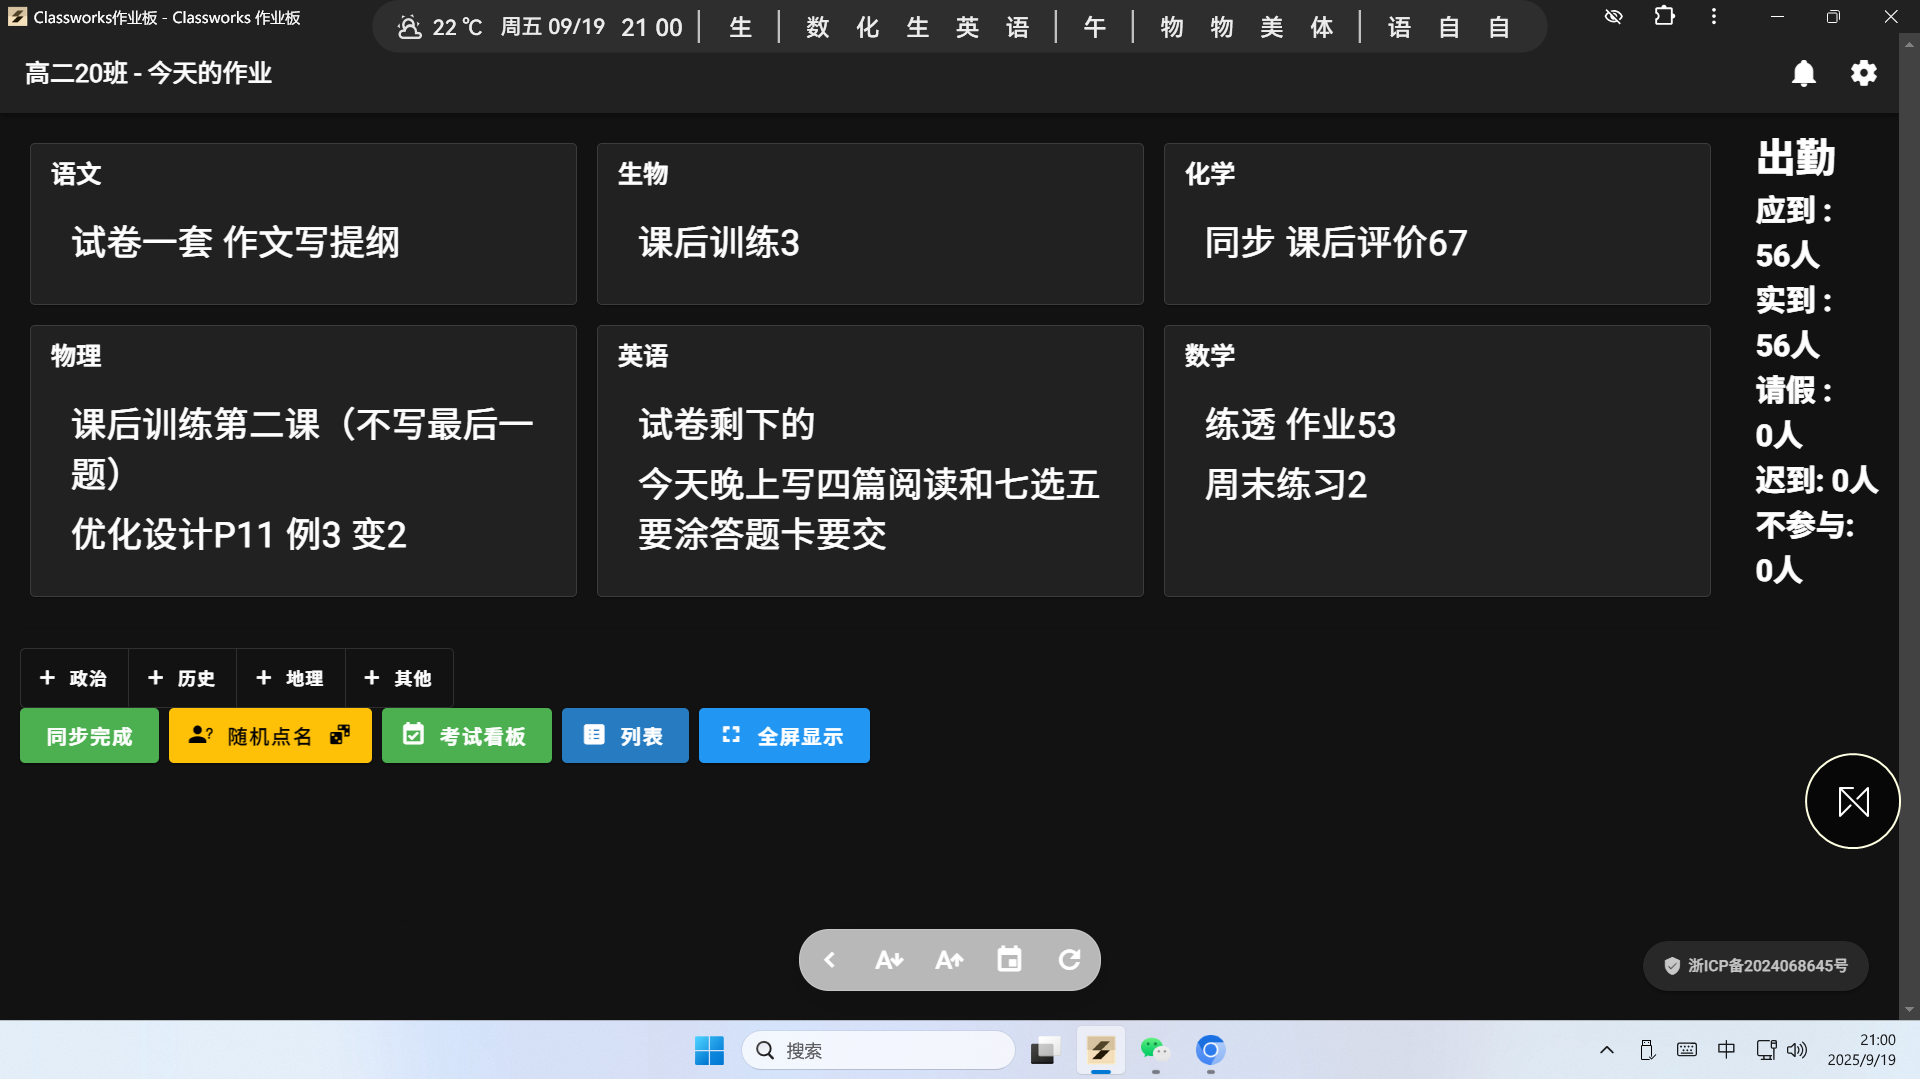
Task: Open the 考试看板 exam board
Action: click(x=466, y=735)
